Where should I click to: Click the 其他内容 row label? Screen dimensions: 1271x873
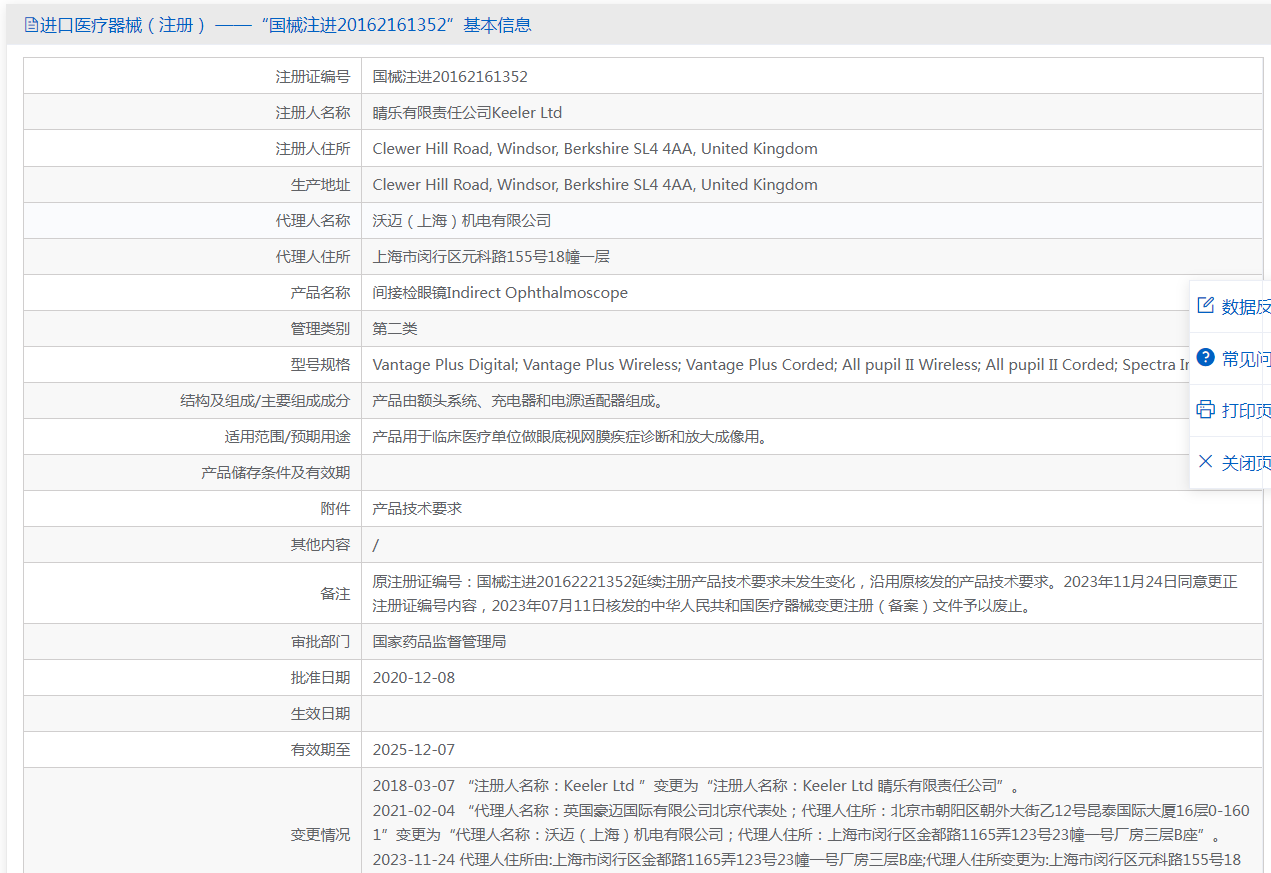click(x=320, y=544)
